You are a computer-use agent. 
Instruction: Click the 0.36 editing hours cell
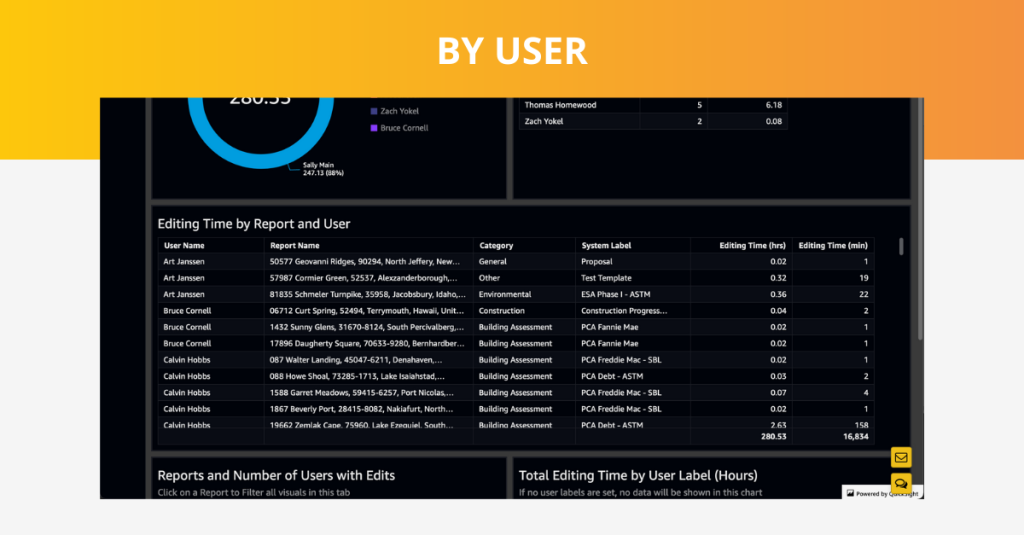coord(778,295)
